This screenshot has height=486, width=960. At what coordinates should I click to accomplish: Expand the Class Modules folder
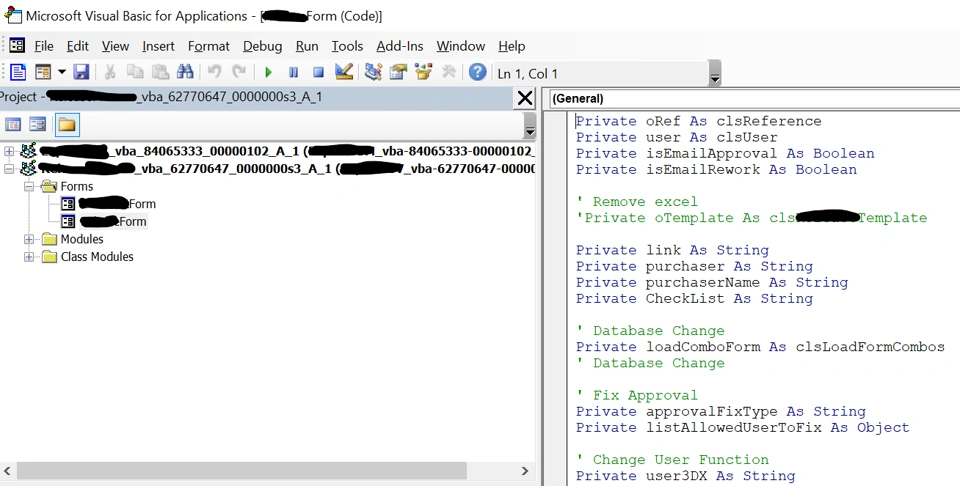click(30, 257)
